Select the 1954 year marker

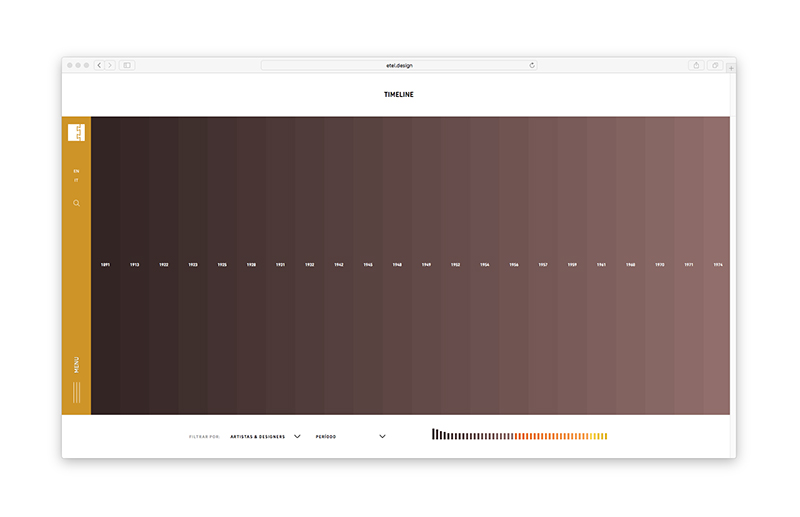pyautogui.click(x=485, y=265)
